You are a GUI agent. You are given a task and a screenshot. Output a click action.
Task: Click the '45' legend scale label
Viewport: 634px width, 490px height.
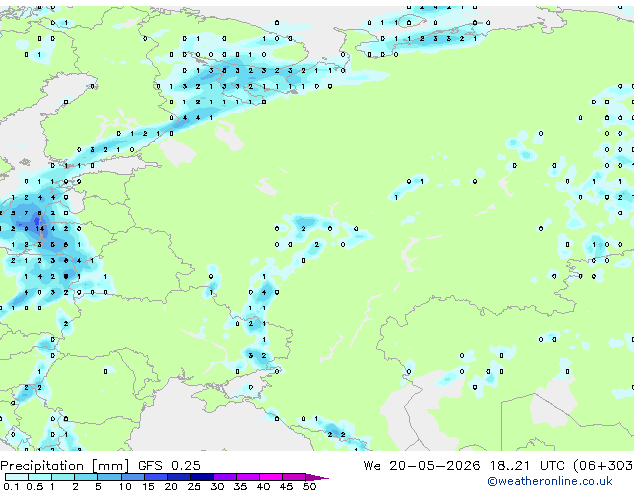[286, 486]
